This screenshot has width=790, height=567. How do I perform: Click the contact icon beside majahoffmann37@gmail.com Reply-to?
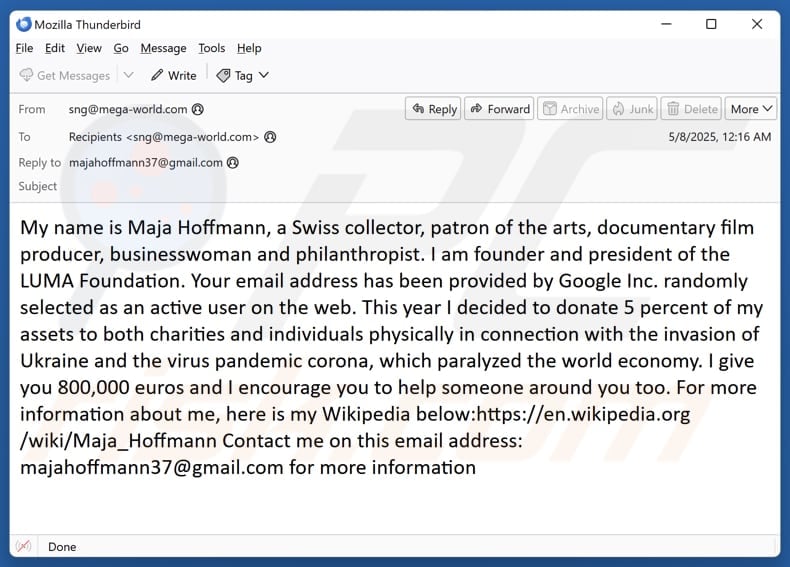[x=232, y=163]
